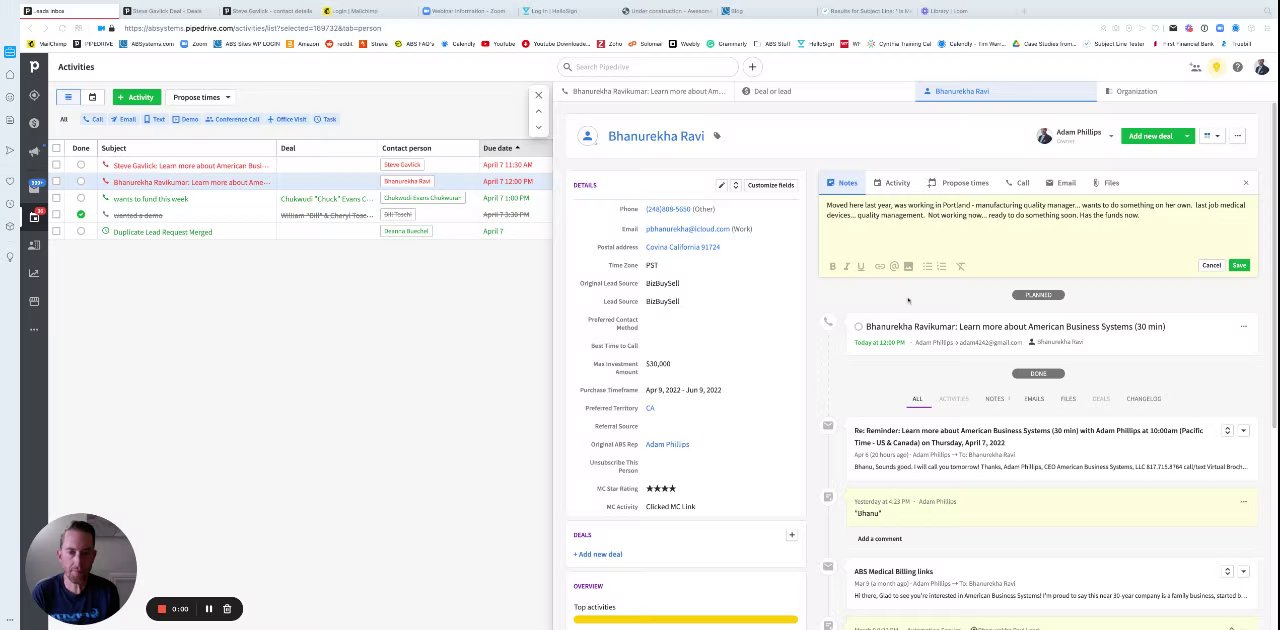This screenshot has width=1280, height=630.
Task: Insert a mention in the note
Action: [894, 266]
